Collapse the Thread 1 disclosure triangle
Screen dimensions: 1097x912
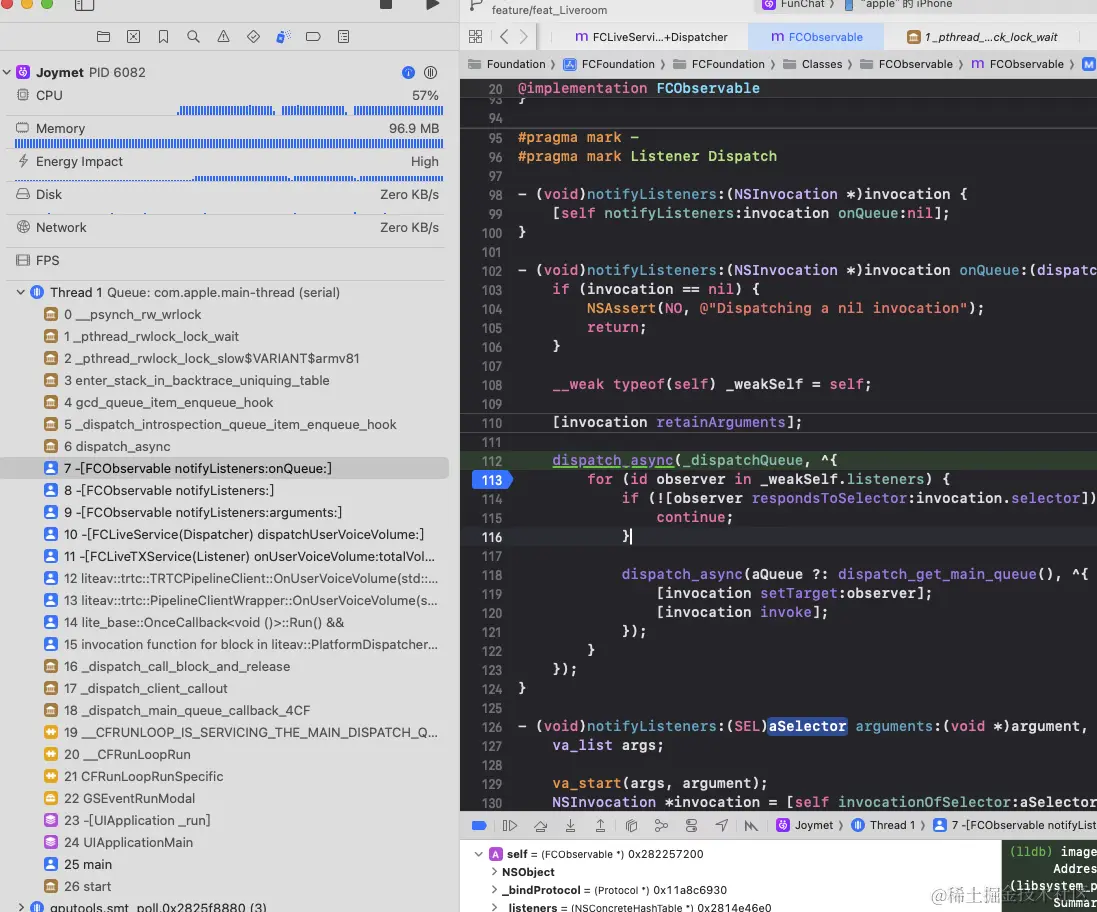(20, 293)
